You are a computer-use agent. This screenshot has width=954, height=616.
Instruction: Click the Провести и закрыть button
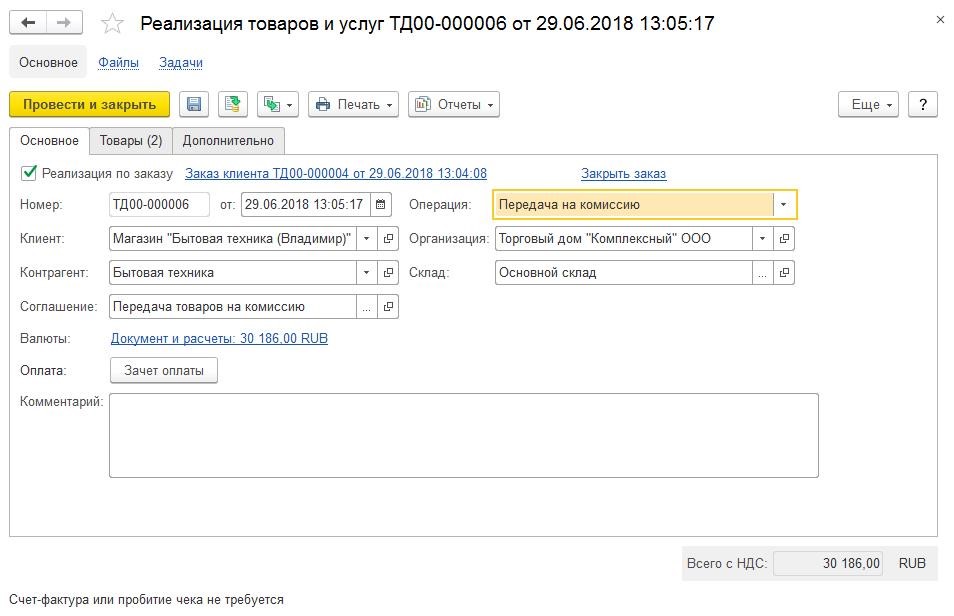point(89,104)
